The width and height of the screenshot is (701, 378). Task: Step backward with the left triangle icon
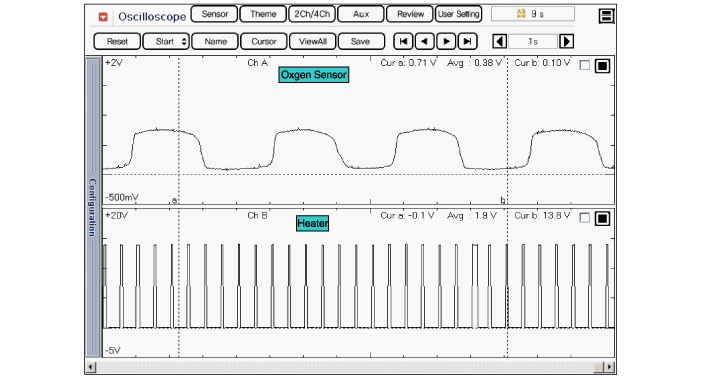click(x=424, y=42)
